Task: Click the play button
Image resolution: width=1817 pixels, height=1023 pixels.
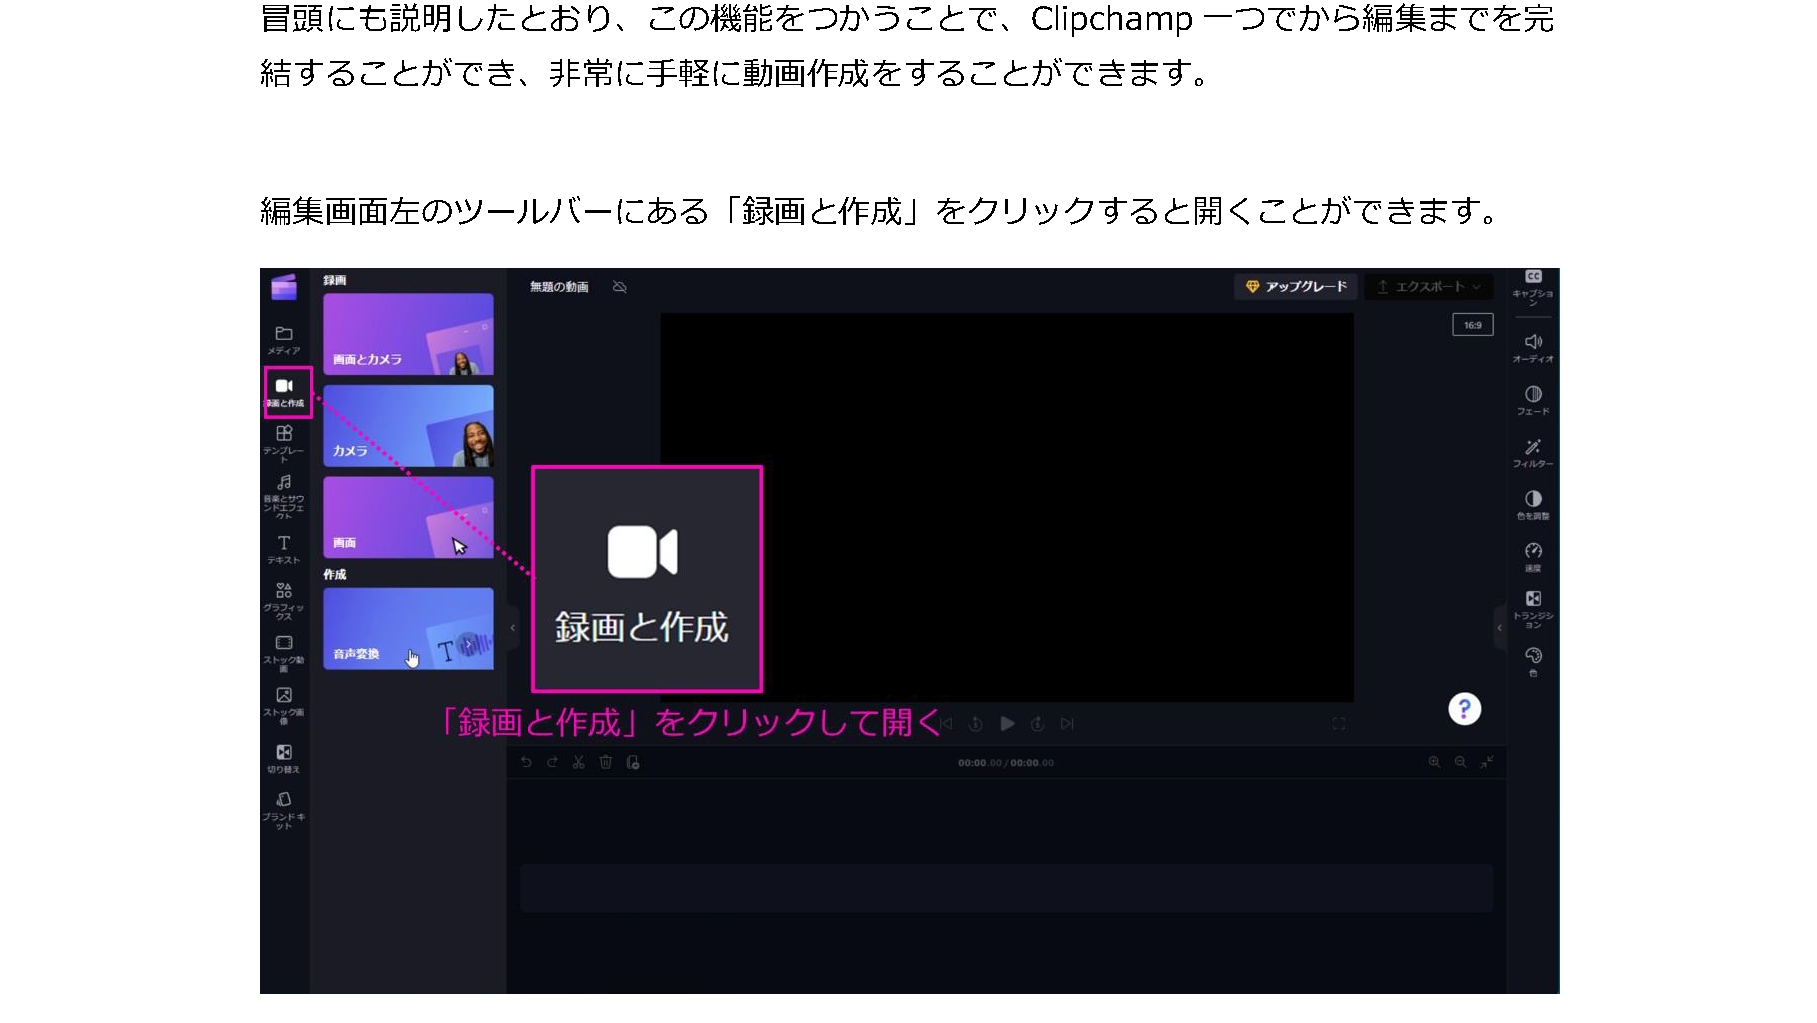Action: 1007,723
